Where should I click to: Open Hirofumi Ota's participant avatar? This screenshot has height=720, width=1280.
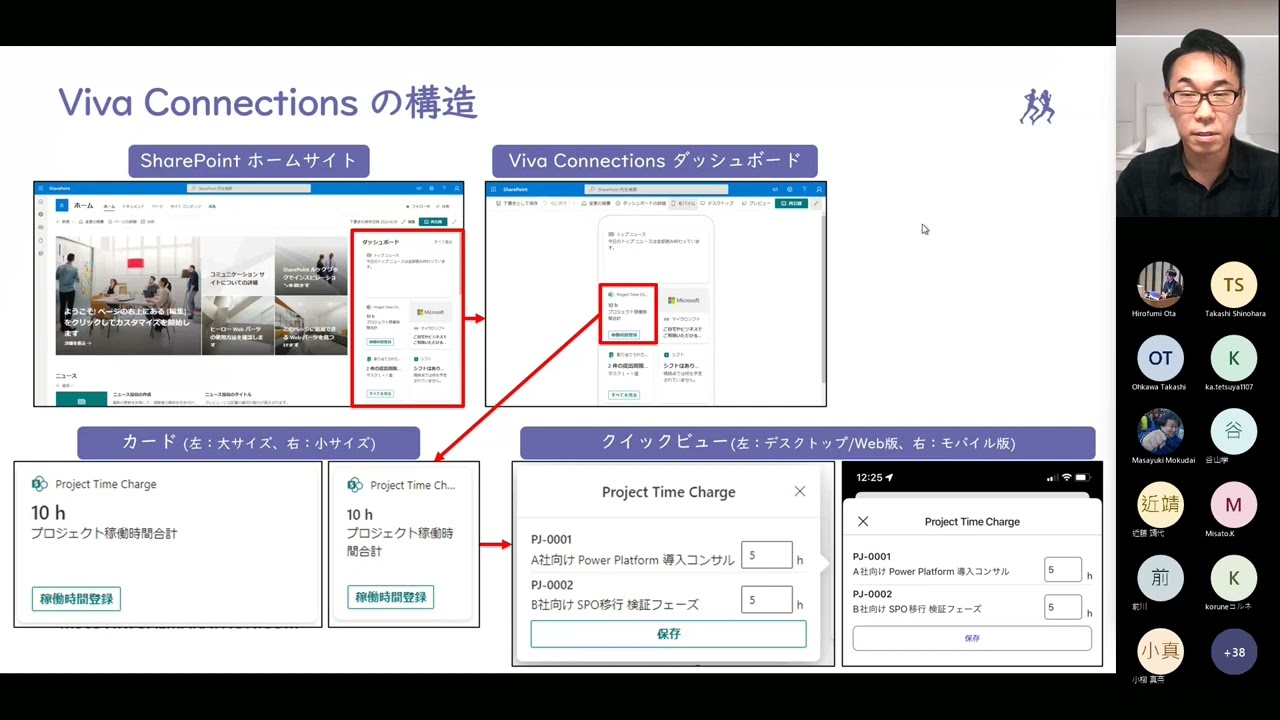pos(1160,285)
